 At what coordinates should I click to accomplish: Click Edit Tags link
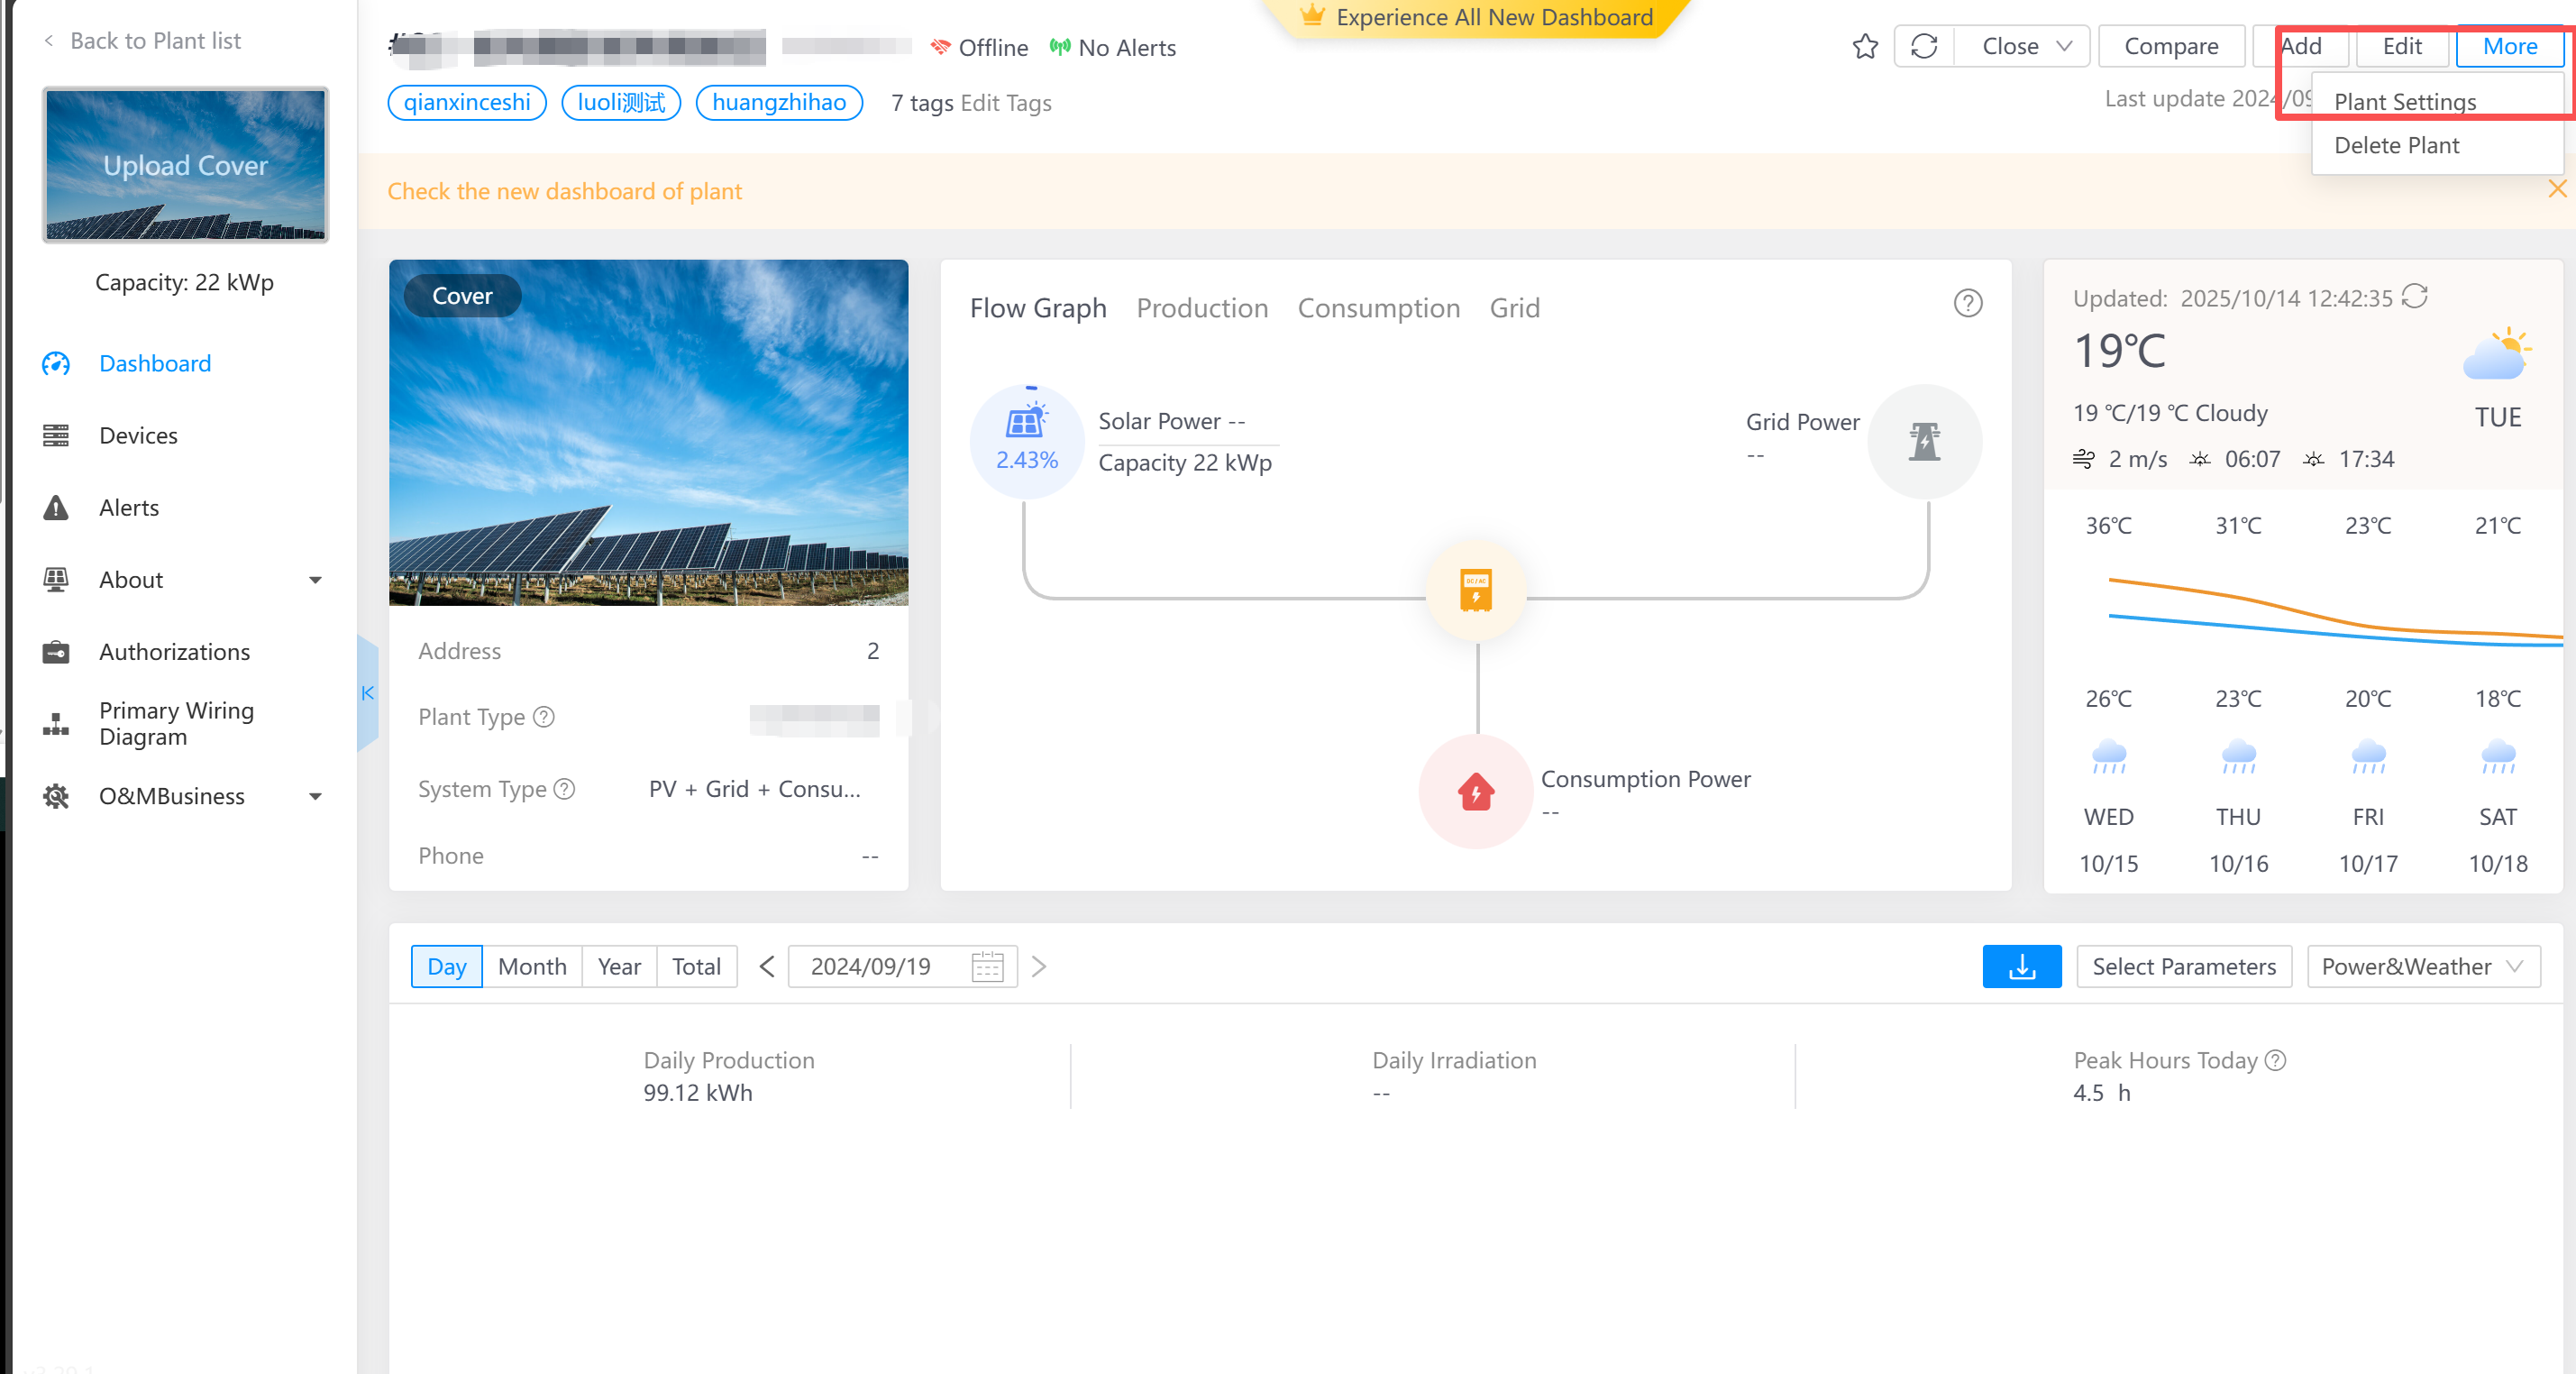pos(1005,103)
